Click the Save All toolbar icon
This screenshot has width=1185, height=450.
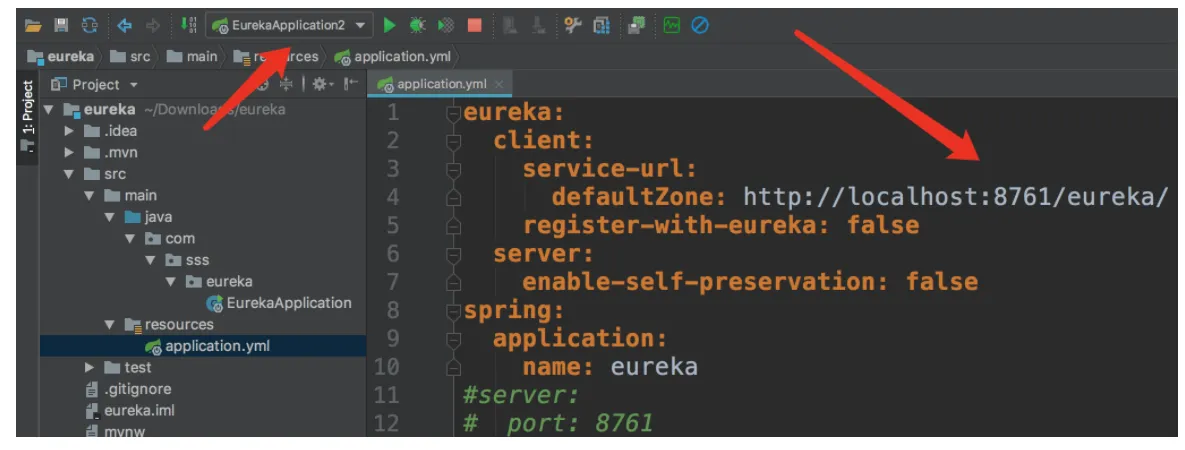[x=61, y=26]
